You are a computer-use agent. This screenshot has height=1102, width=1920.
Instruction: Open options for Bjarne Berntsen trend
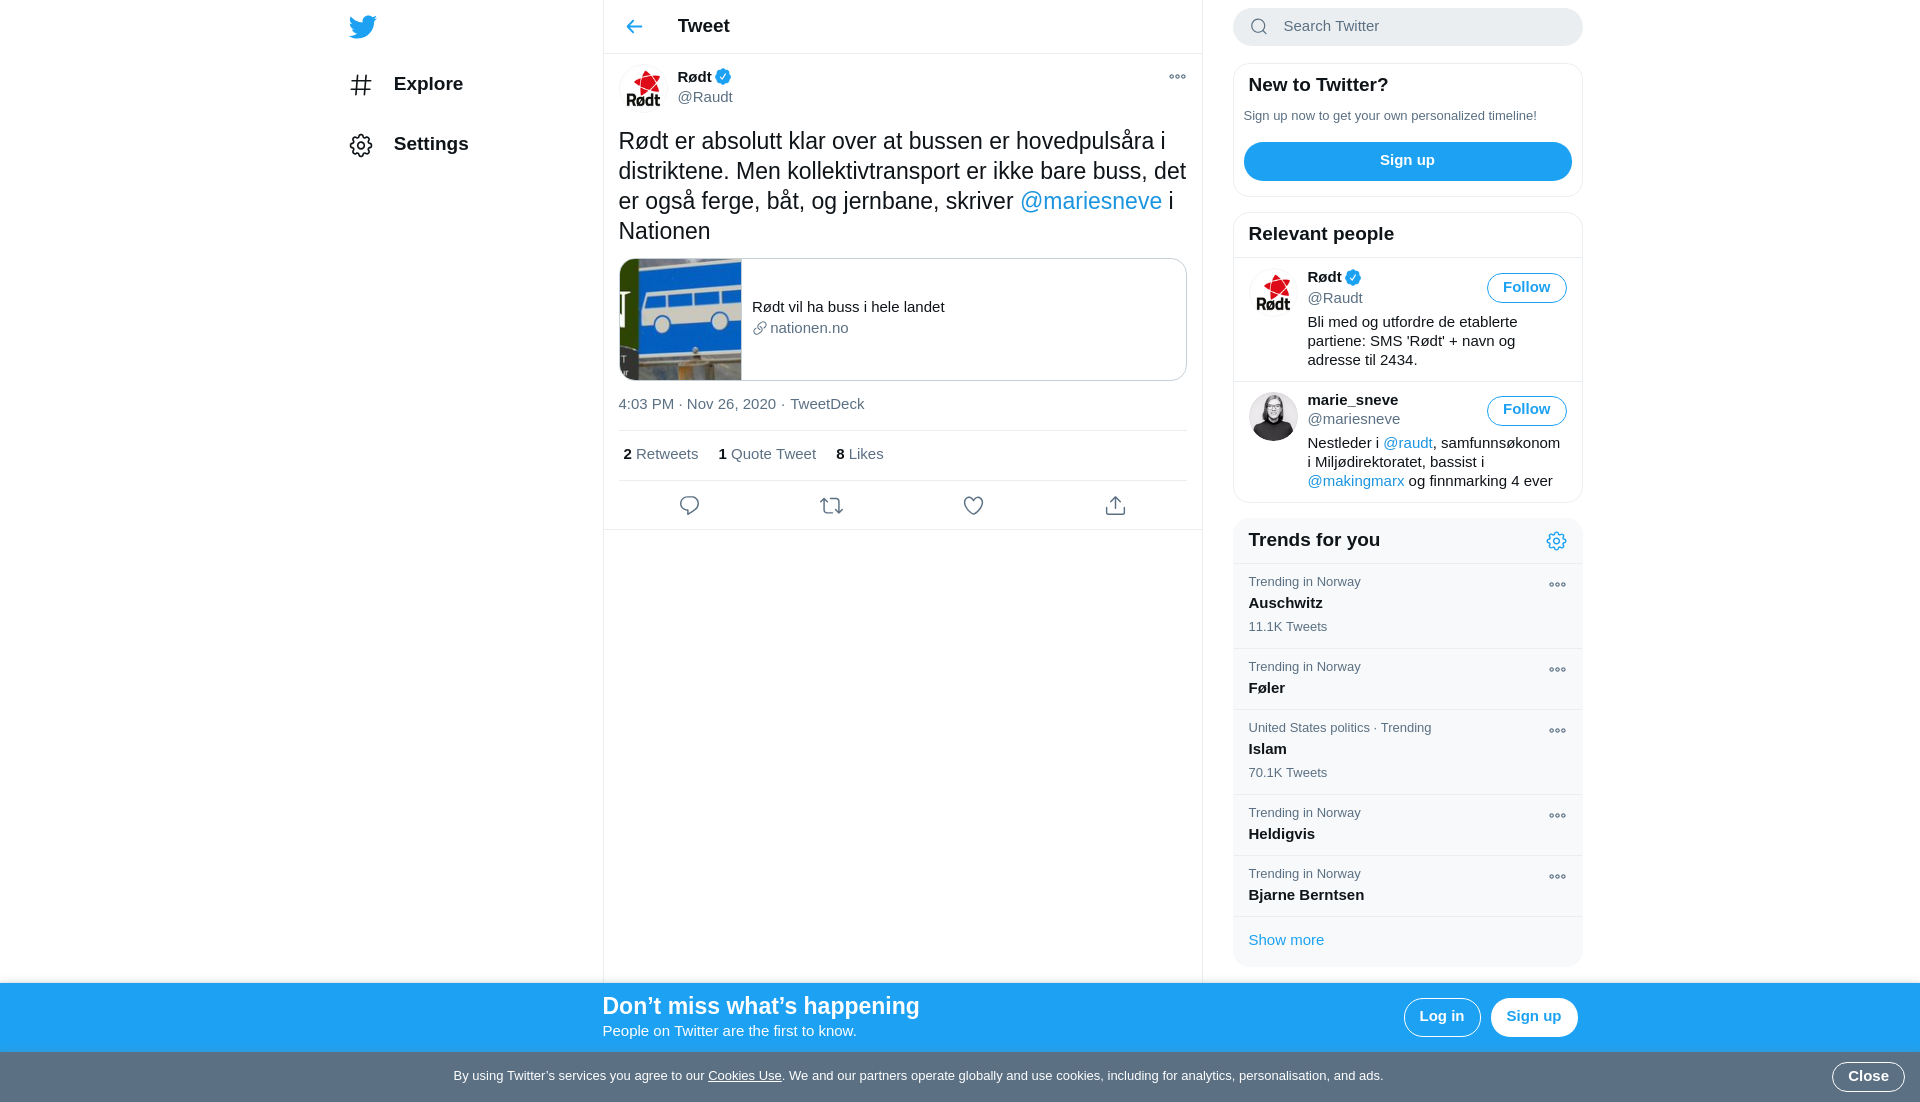pos(1557,877)
